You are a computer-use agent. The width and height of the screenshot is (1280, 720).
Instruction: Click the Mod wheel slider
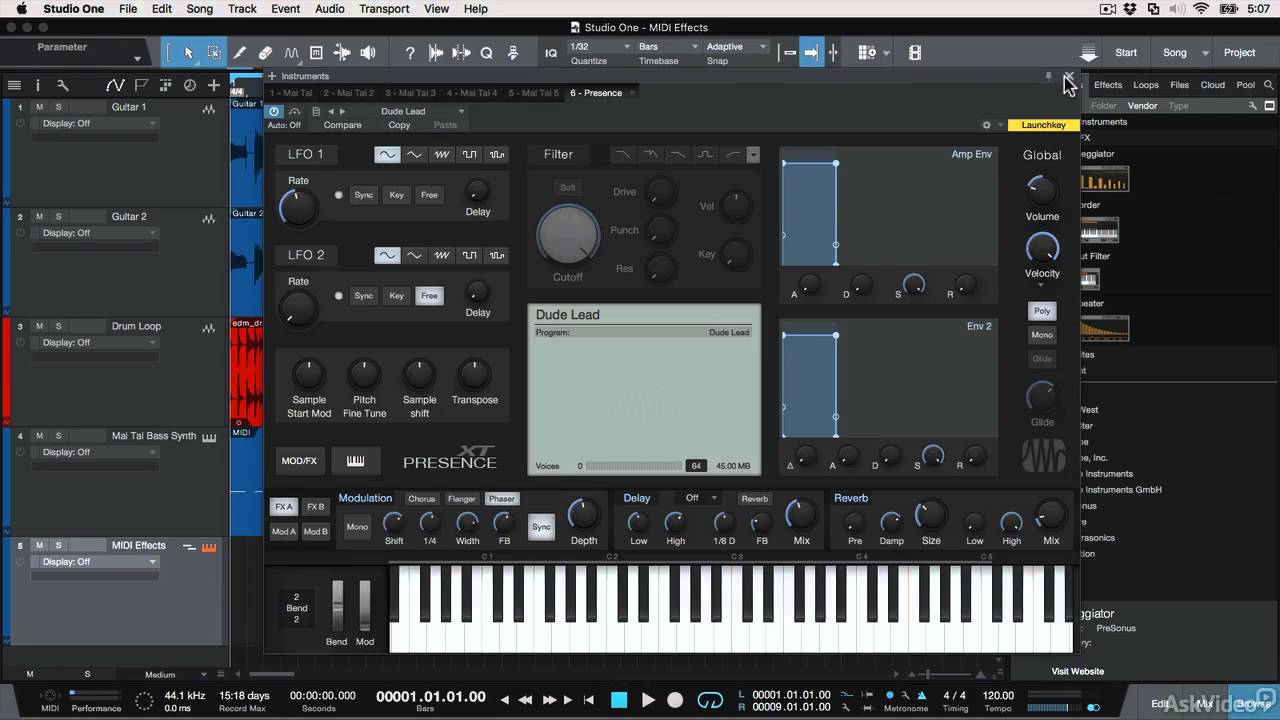coord(365,605)
